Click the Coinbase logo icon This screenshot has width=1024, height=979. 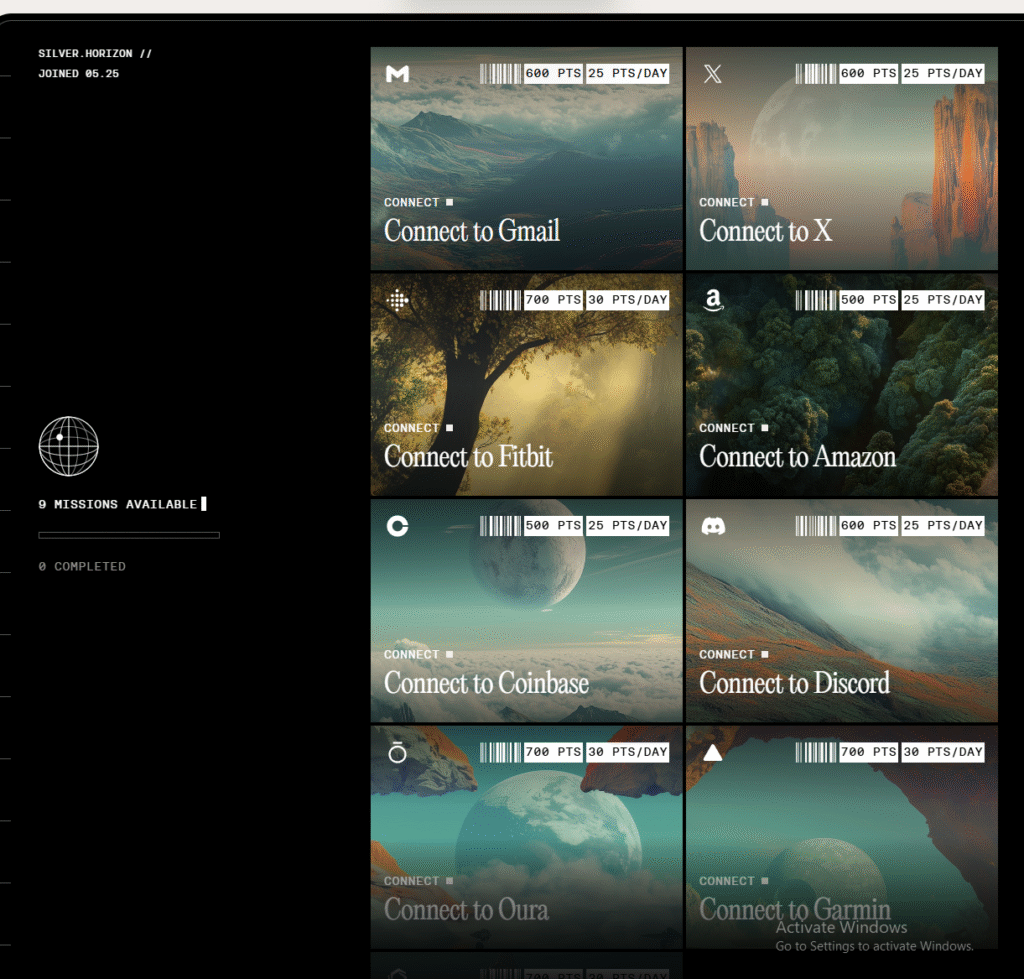397,526
